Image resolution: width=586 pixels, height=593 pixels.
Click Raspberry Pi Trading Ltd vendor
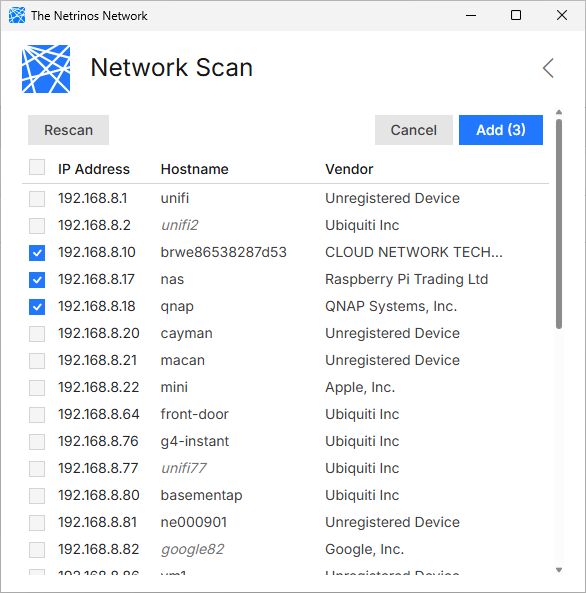[407, 279]
